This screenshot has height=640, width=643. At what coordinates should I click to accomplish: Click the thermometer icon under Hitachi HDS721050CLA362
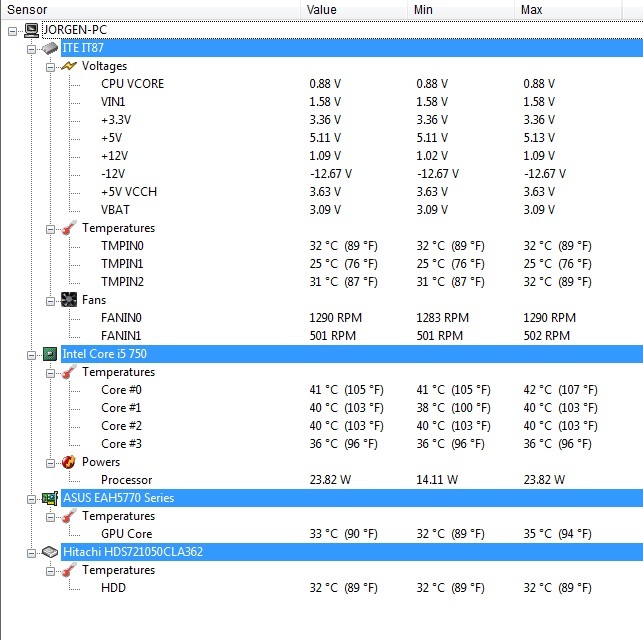click(69, 570)
